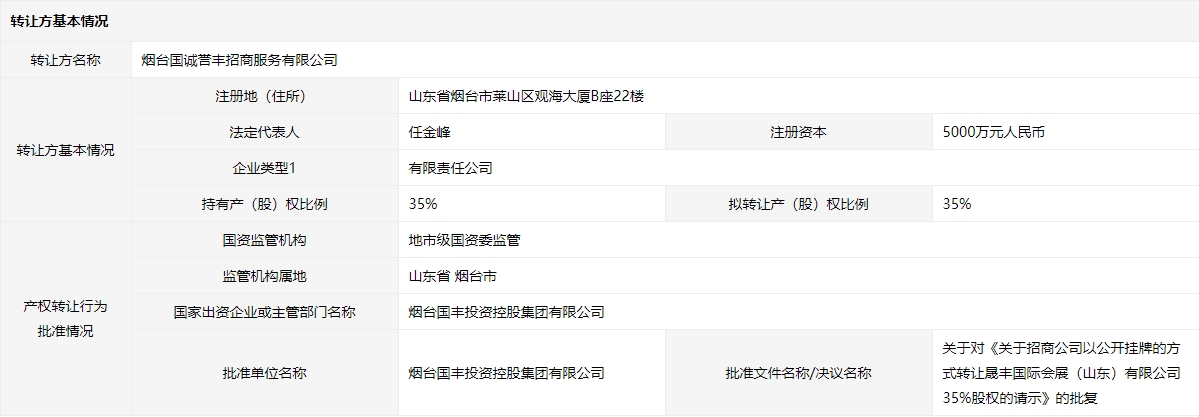Click the 持有产（股）权比例 label
This screenshot has height=417, width=1199.
click(x=264, y=204)
